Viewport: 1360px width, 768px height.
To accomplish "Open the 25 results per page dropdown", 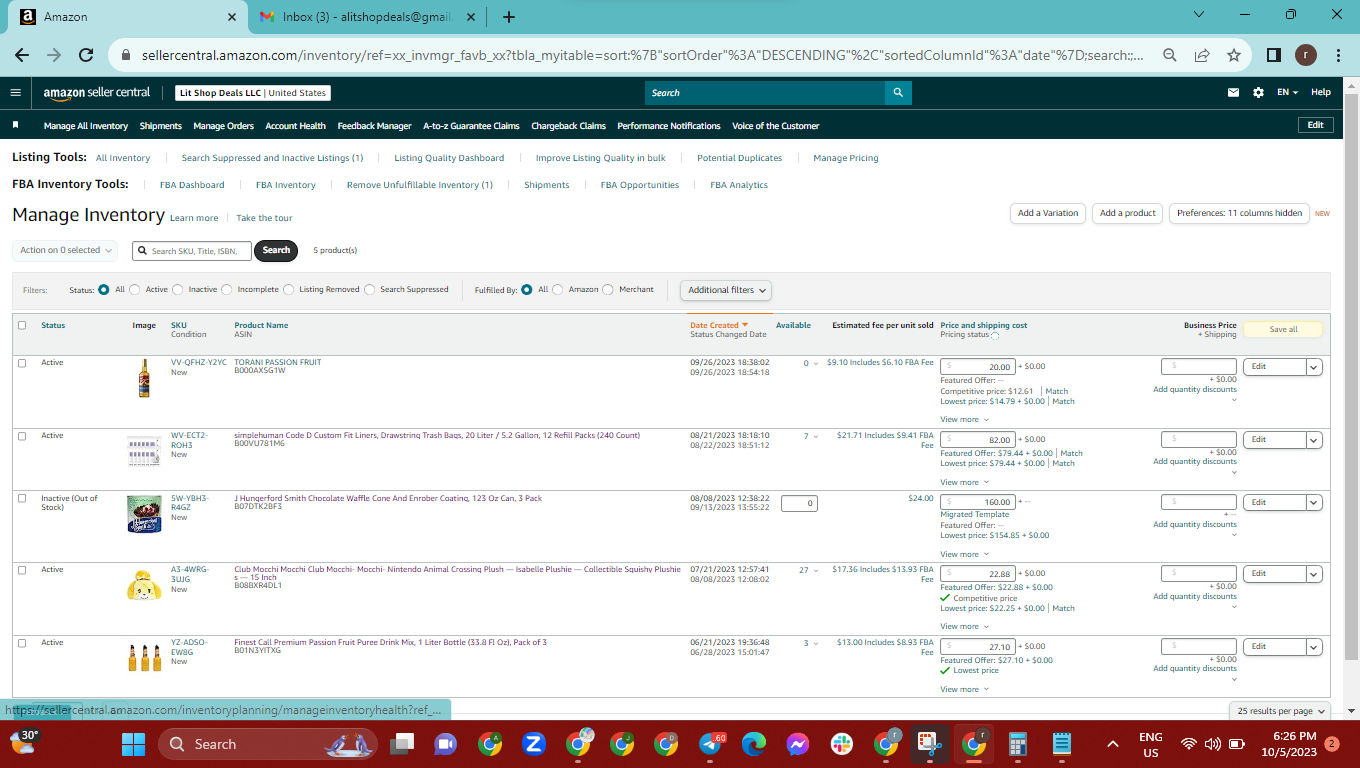I will click(x=1281, y=711).
